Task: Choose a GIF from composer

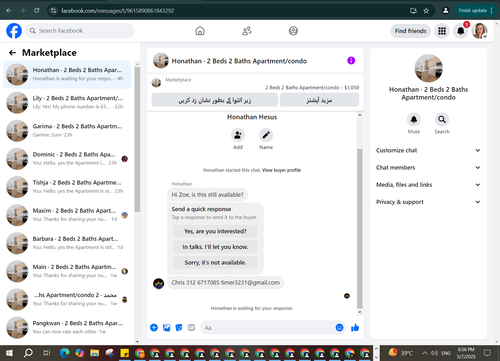Action: coord(191,328)
